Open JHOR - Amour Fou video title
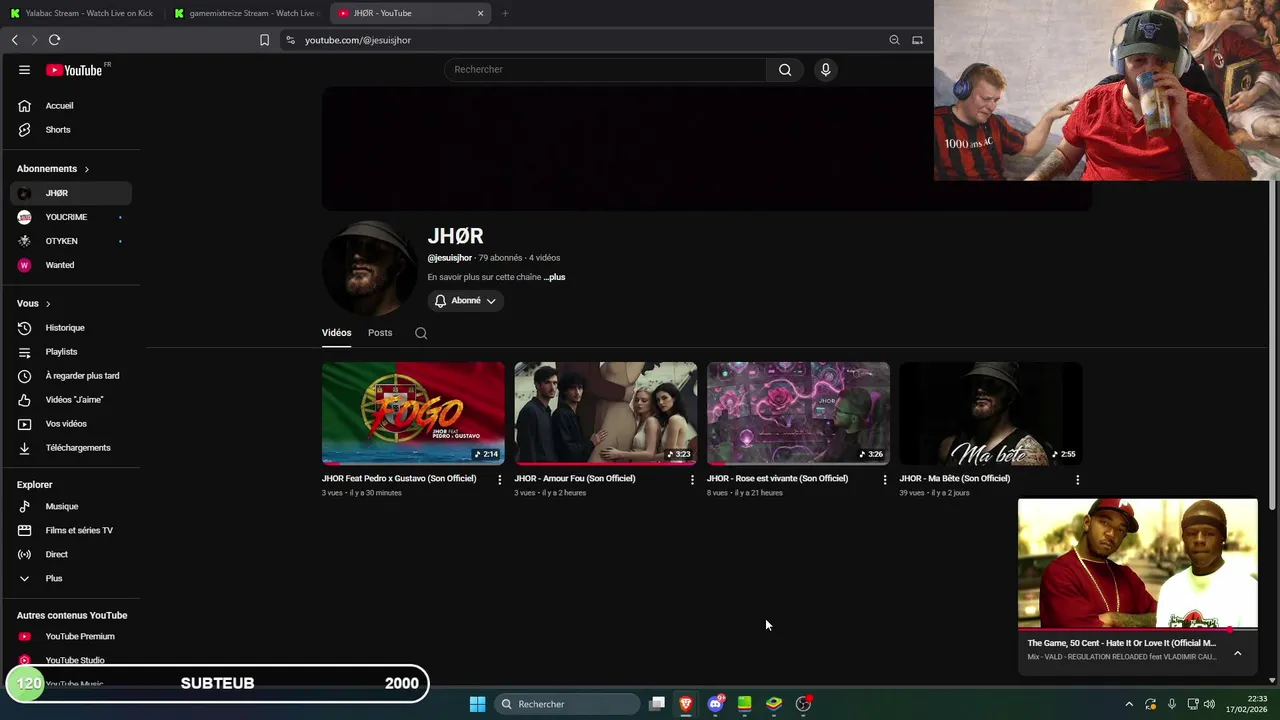Viewport: 1280px width, 720px height. pyautogui.click(x=574, y=479)
